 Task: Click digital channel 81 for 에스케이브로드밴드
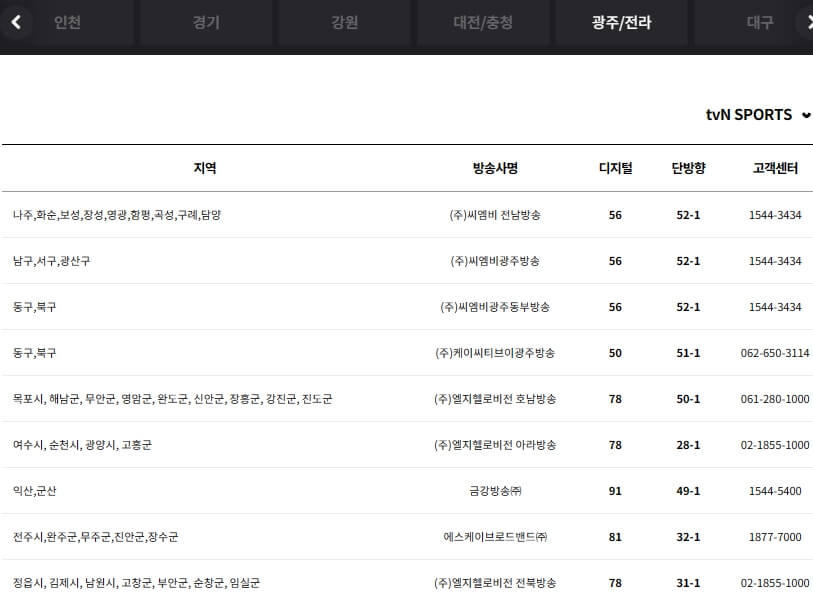coord(615,537)
